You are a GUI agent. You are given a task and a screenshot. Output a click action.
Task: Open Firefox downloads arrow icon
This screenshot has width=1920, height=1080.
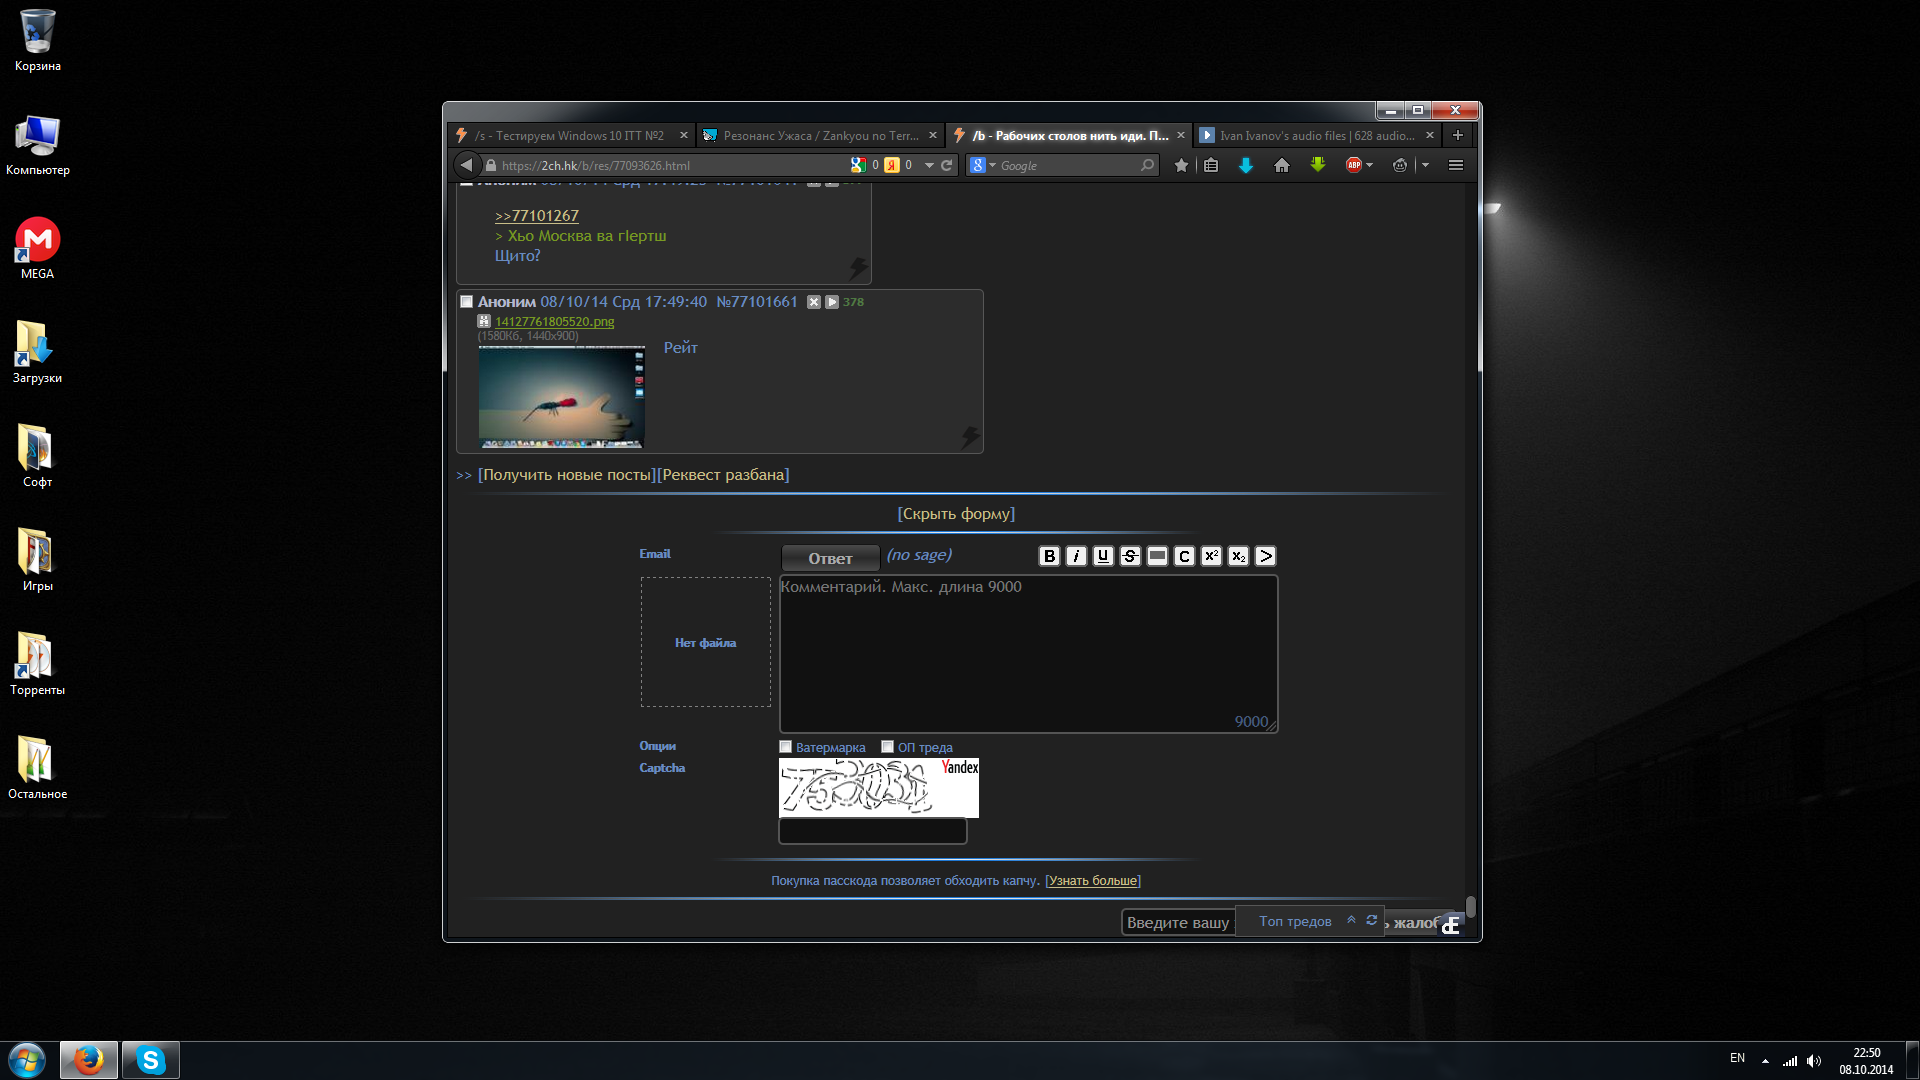pos(1246,165)
